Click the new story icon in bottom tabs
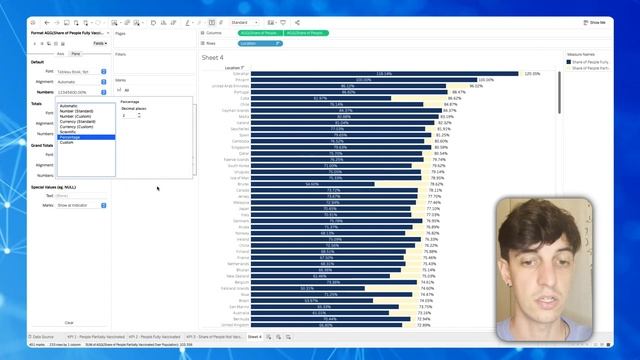The width and height of the screenshot is (640, 360). [289, 337]
